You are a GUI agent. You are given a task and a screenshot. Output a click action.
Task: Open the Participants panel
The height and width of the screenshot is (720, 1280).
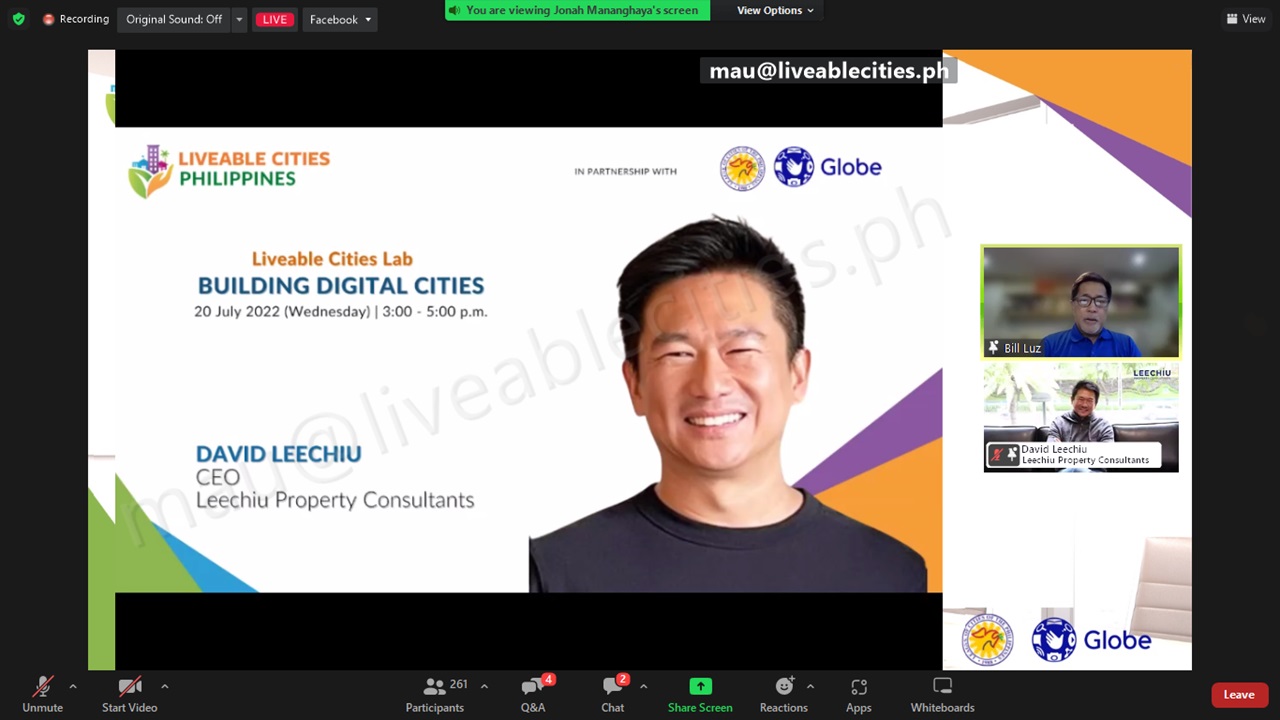coord(435,694)
